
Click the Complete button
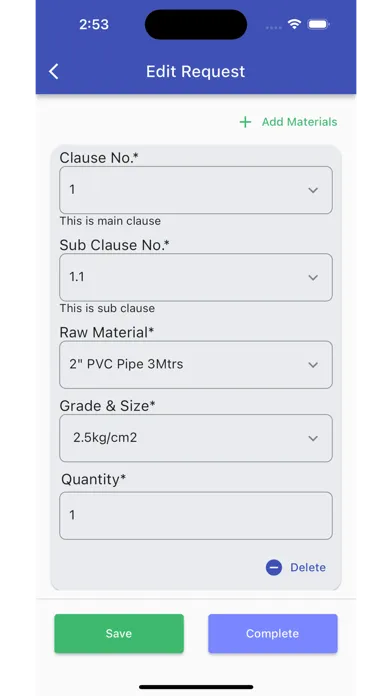(x=273, y=633)
